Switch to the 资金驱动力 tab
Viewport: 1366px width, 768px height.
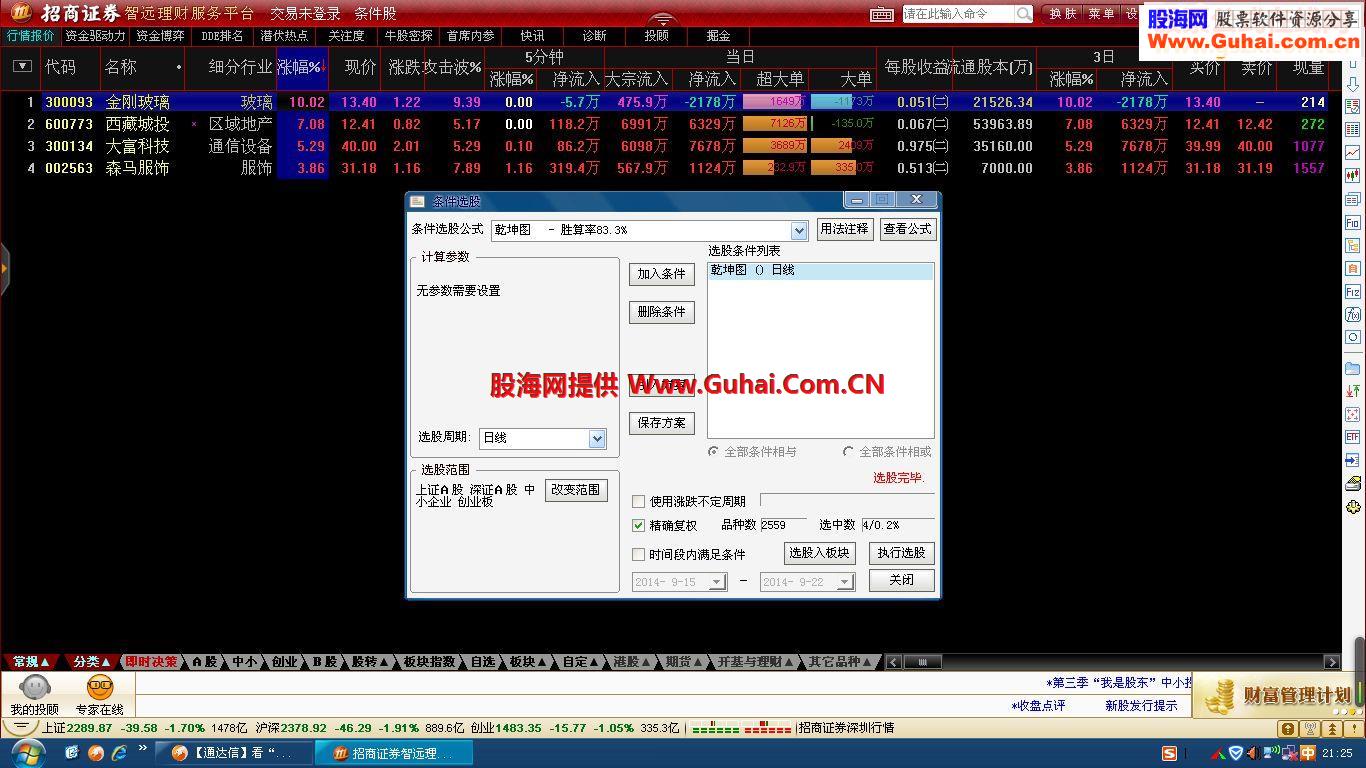(x=95, y=35)
